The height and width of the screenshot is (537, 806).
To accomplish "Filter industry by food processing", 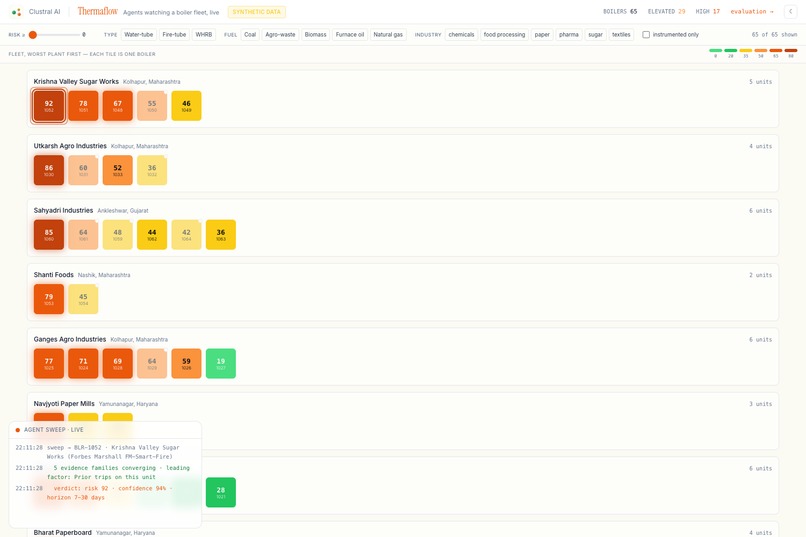I will (504, 34).
